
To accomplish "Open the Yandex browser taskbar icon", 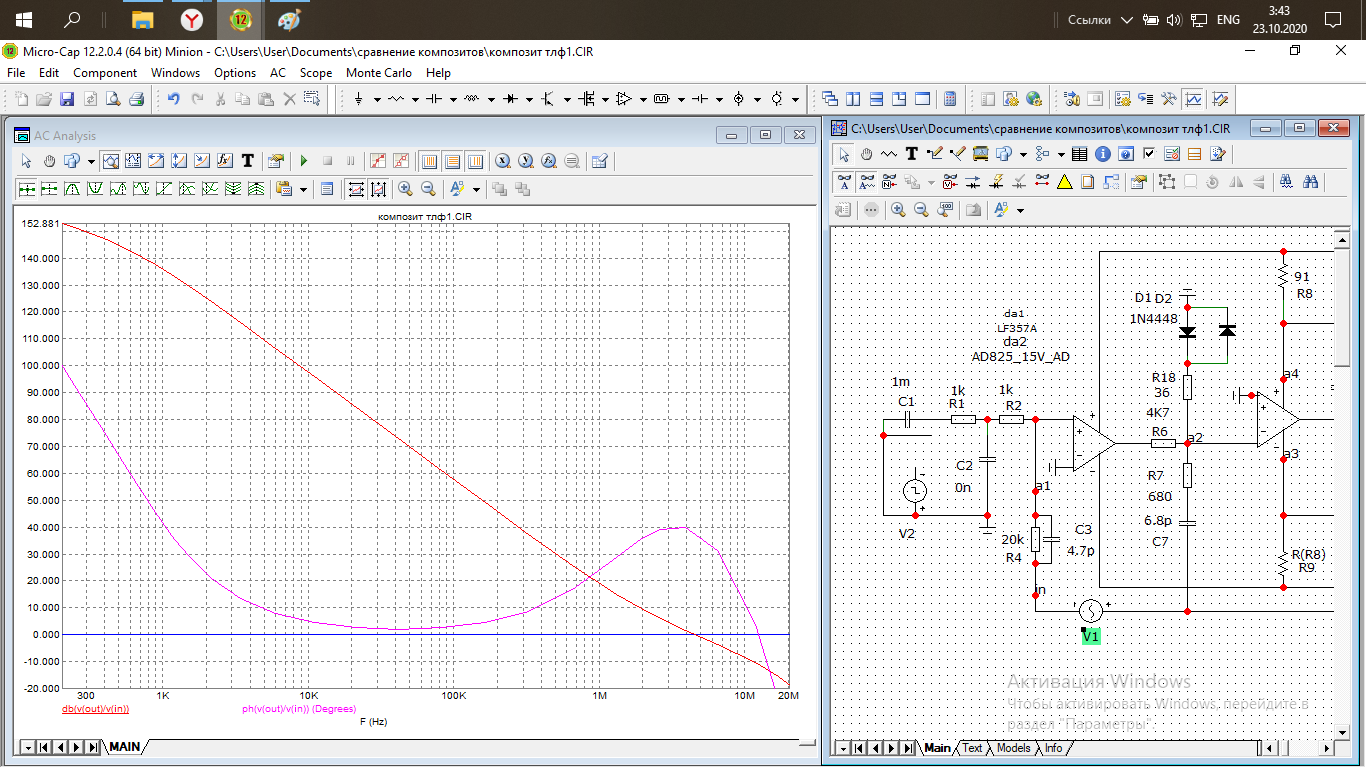I will pos(192,20).
